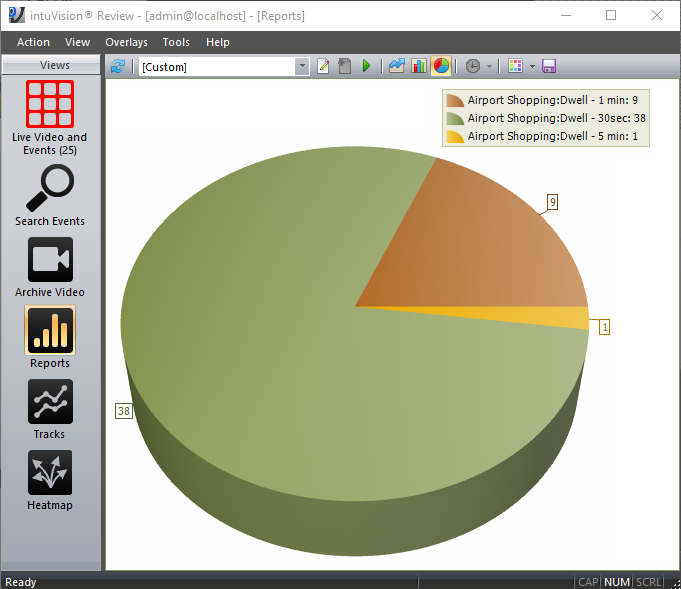Open the [Custom] report dropdown
Screen dimensions: 681x589
tap(302, 66)
